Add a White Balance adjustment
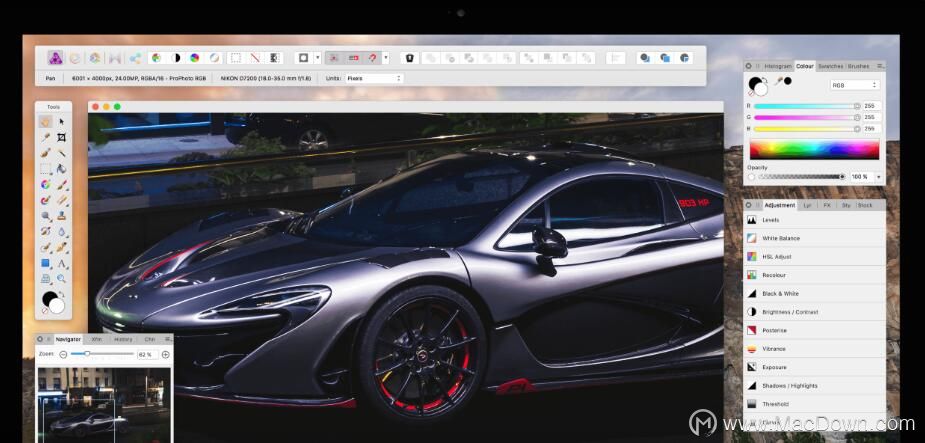 pyautogui.click(x=814, y=238)
